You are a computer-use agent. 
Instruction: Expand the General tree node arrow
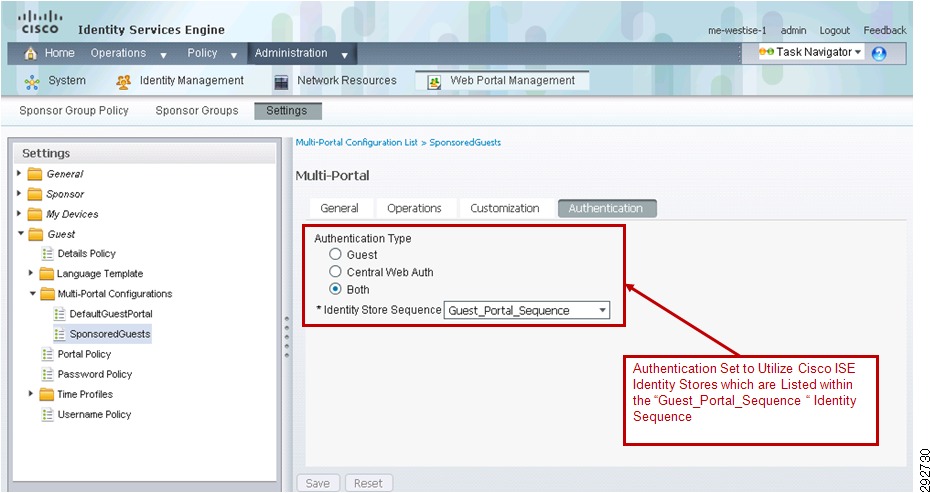coord(20,174)
